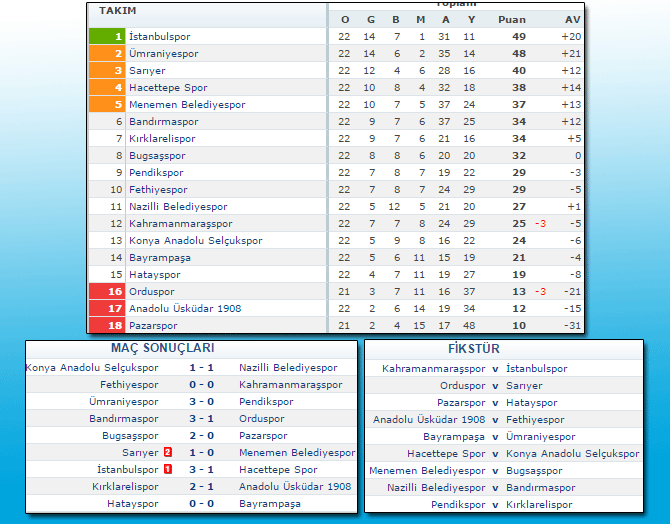The width and height of the screenshot is (670, 524).
Task: Click İstanbulspor's red card icon in match results
Action: (x=167, y=469)
